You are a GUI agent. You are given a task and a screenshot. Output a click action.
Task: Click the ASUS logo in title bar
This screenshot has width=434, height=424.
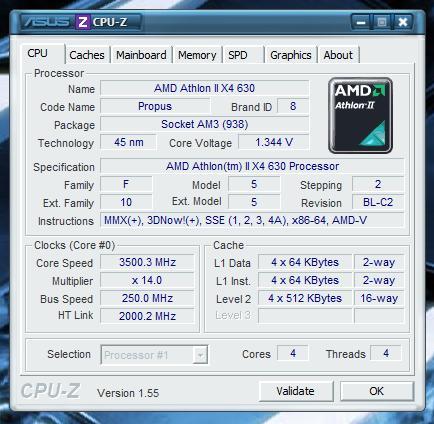coord(47,22)
